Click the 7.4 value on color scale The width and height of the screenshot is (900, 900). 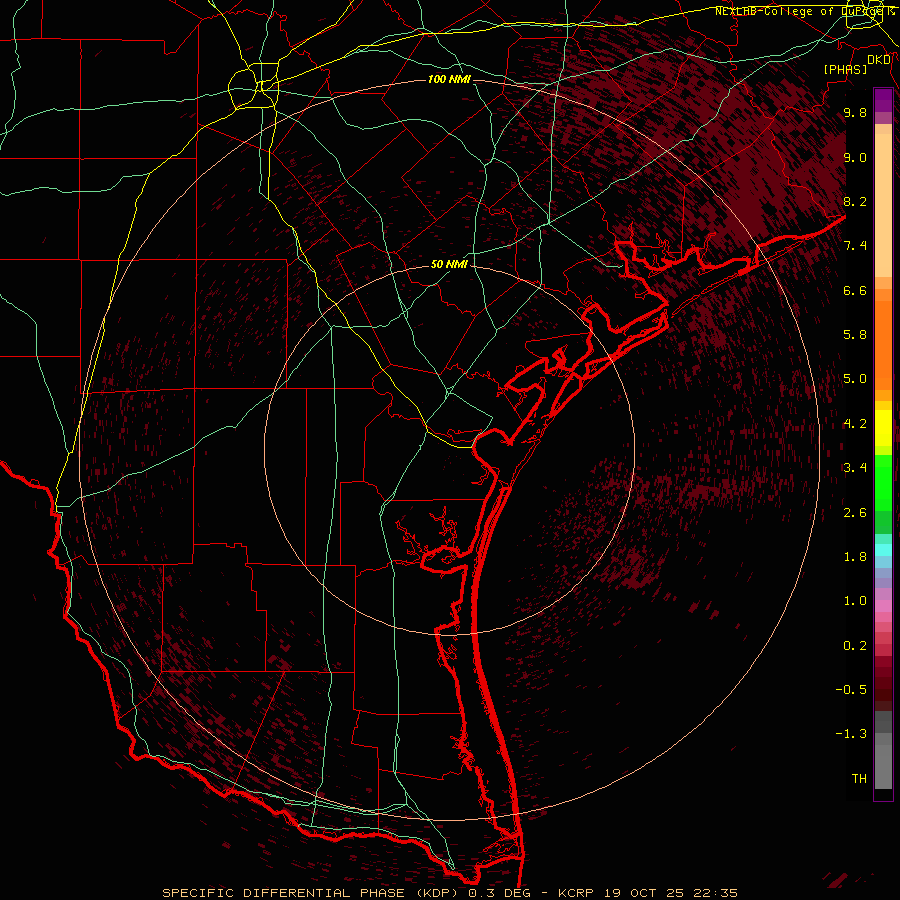pyautogui.click(x=855, y=246)
